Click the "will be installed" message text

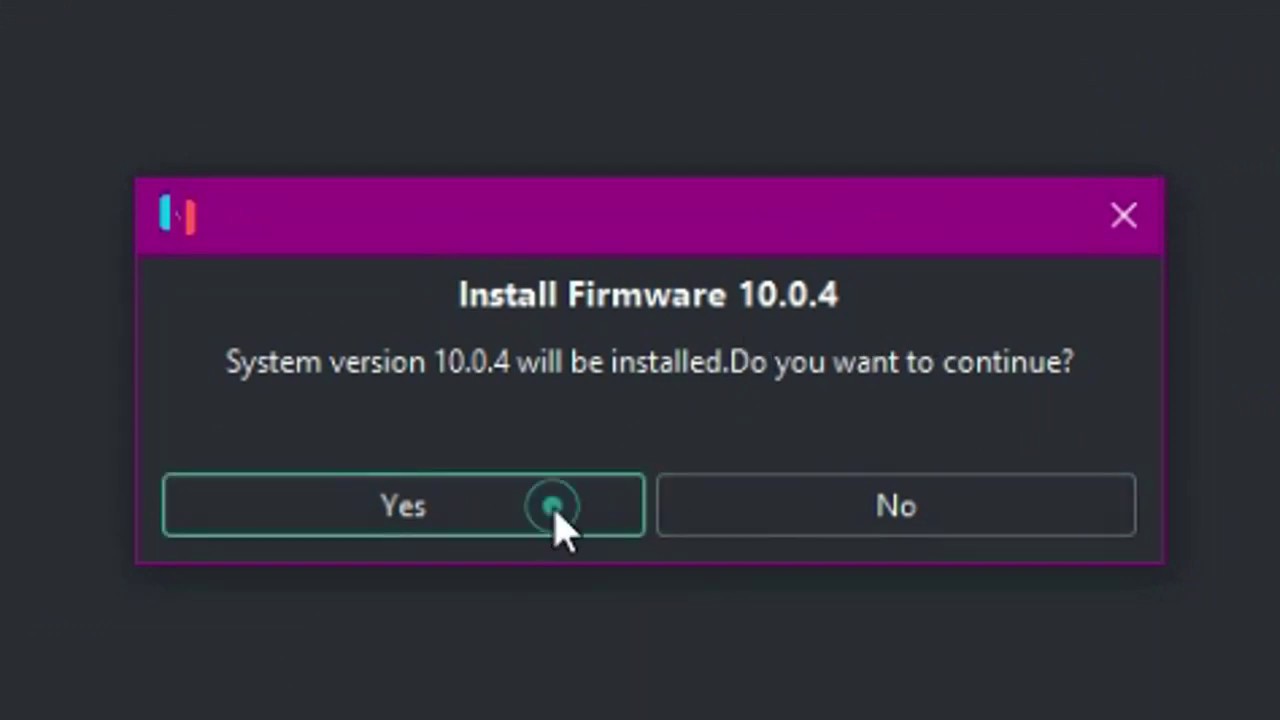tap(620, 362)
